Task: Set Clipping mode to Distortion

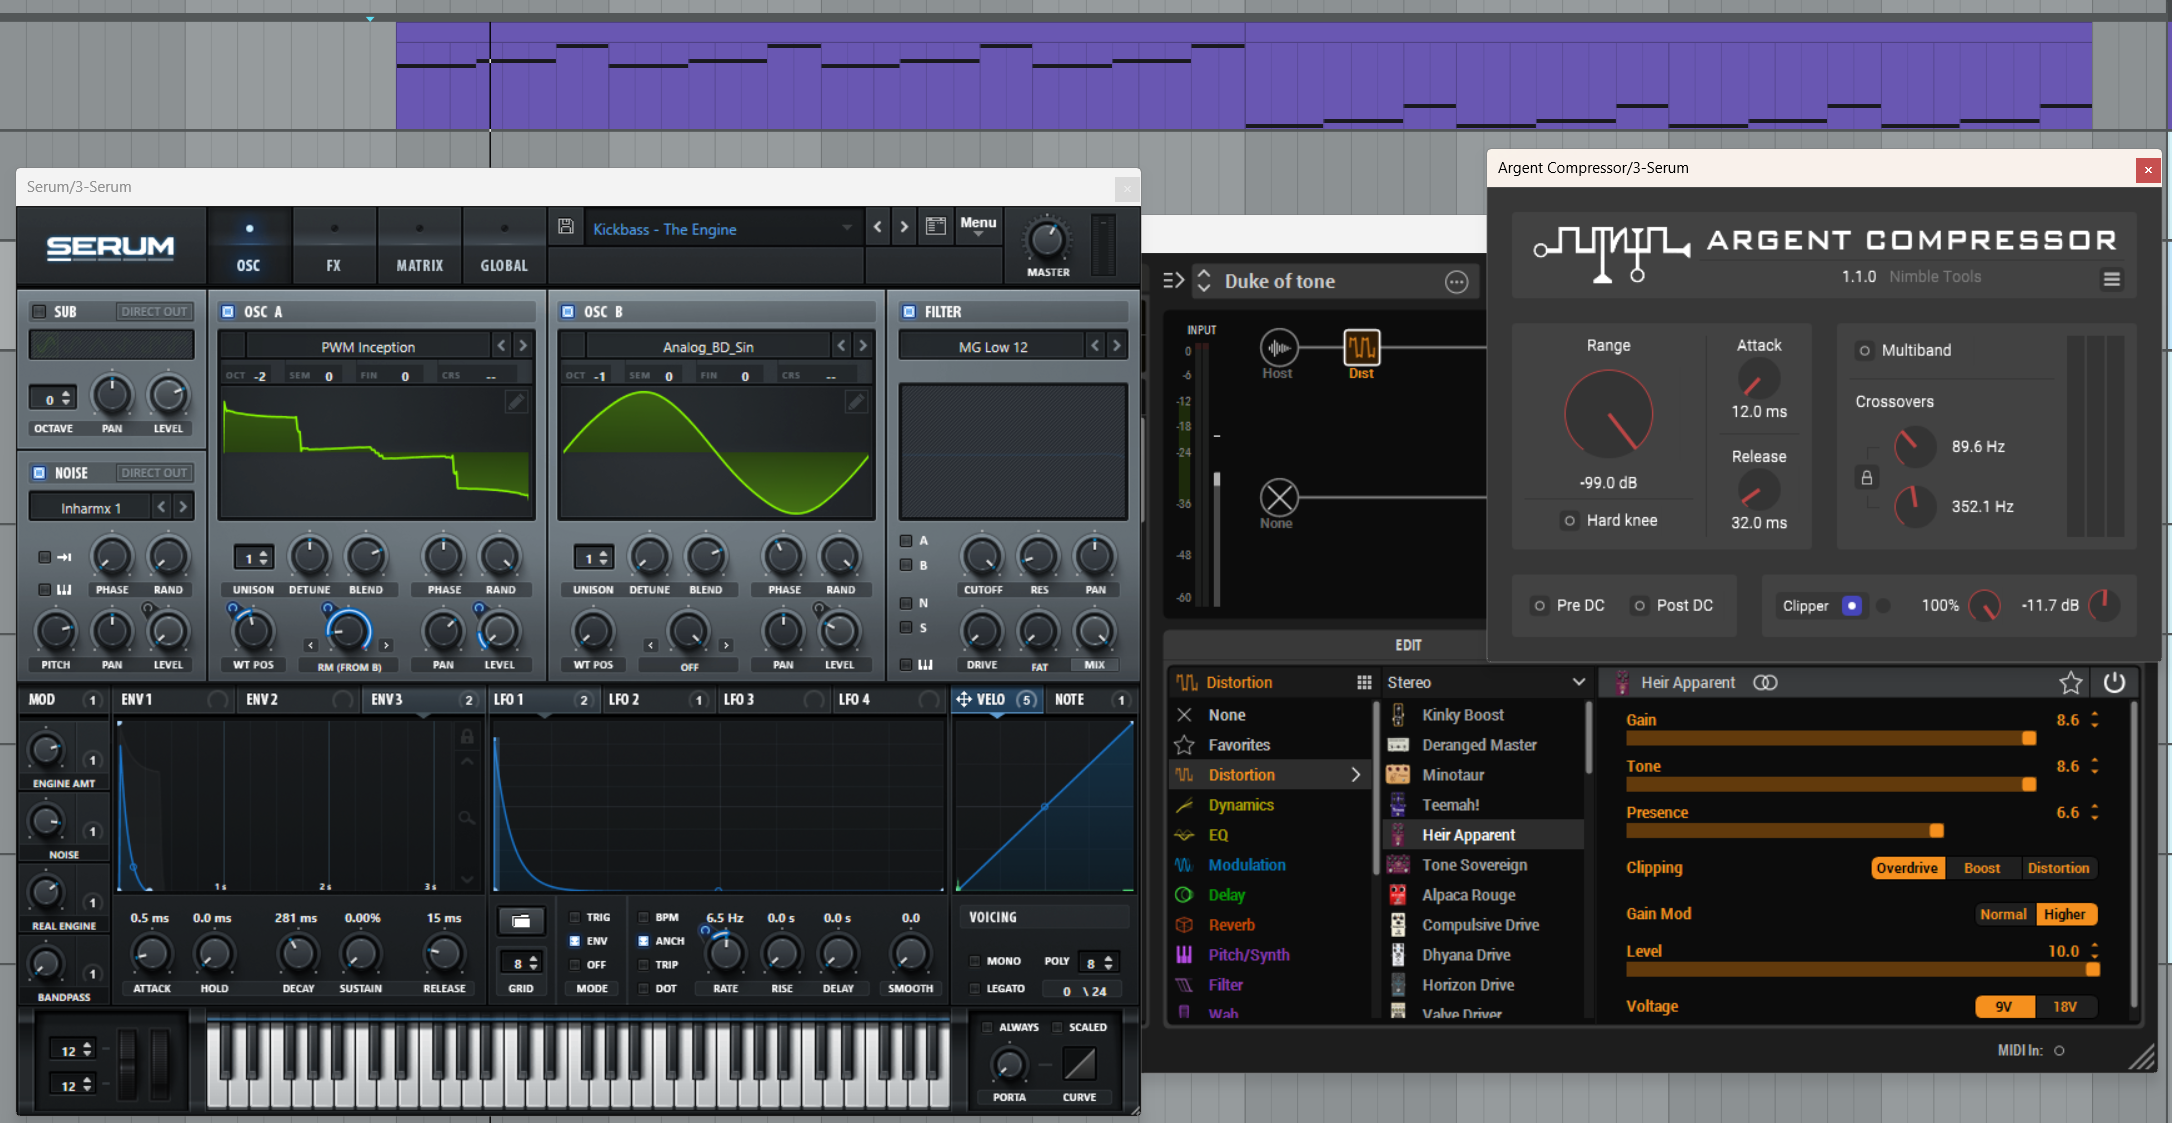Action: point(2058,868)
